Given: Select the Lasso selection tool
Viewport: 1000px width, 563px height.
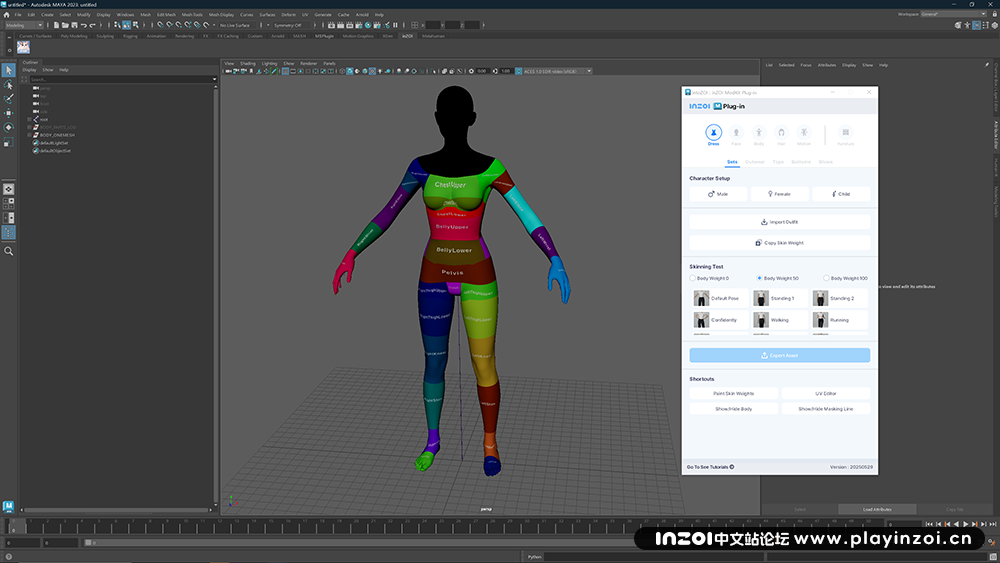Looking at the screenshot, I should point(8,85).
